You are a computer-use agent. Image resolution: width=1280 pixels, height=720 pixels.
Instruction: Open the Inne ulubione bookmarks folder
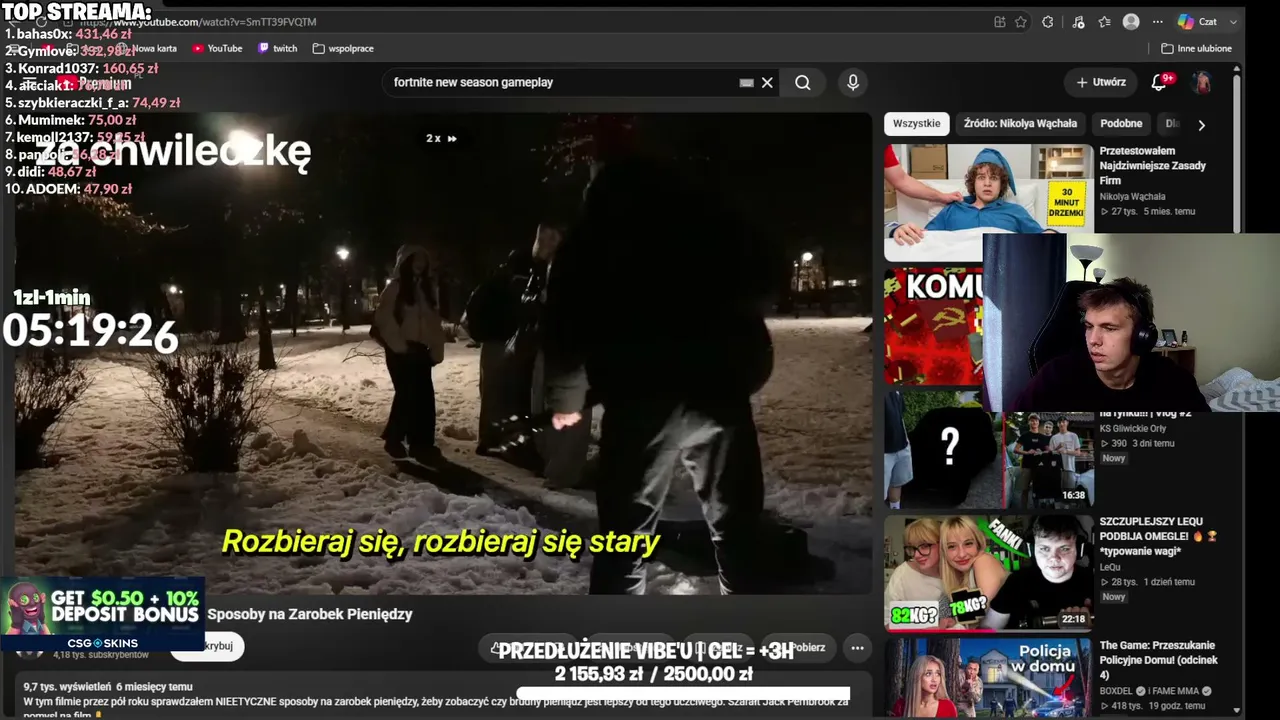pyautogui.click(x=1197, y=48)
